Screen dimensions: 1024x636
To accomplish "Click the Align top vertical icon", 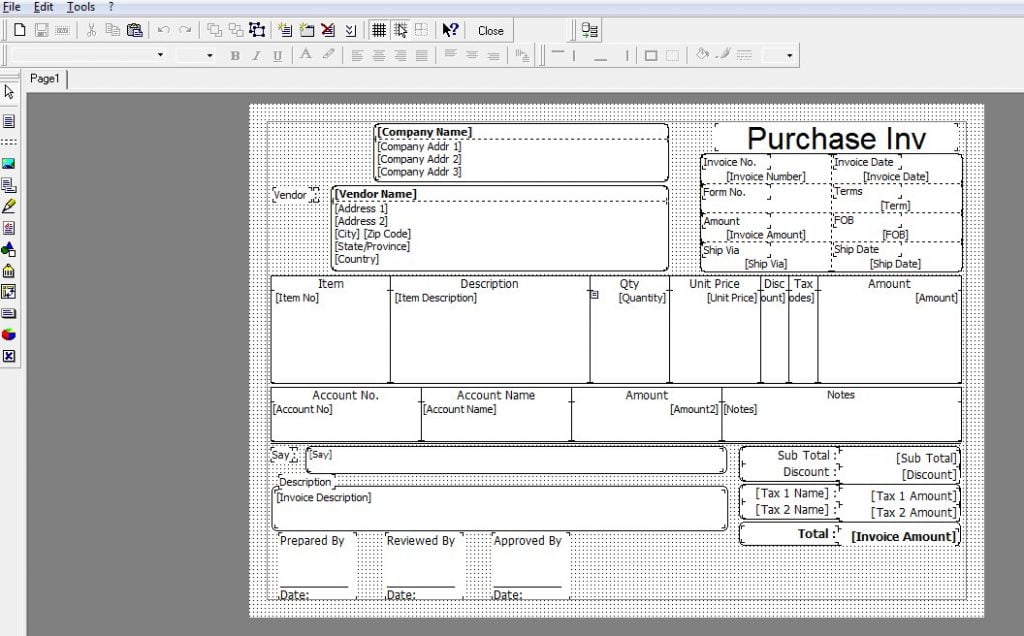I will (450, 55).
